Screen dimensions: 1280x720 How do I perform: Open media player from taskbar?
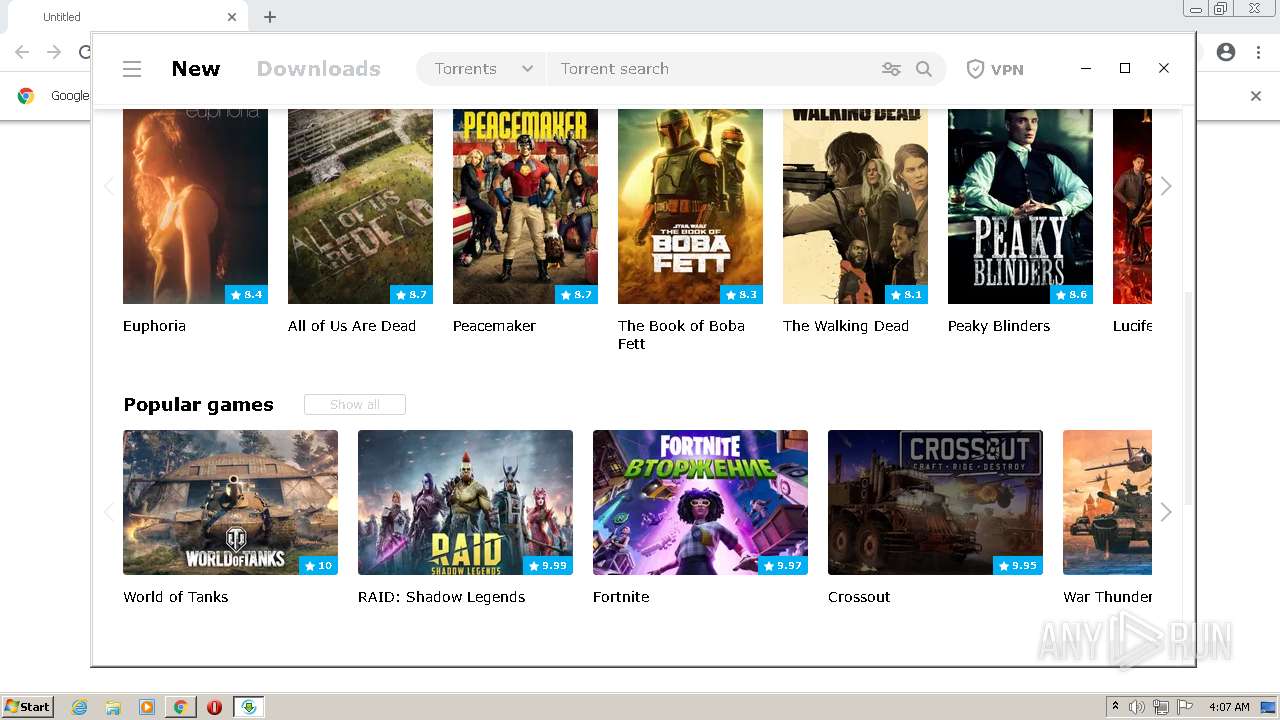coord(147,707)
